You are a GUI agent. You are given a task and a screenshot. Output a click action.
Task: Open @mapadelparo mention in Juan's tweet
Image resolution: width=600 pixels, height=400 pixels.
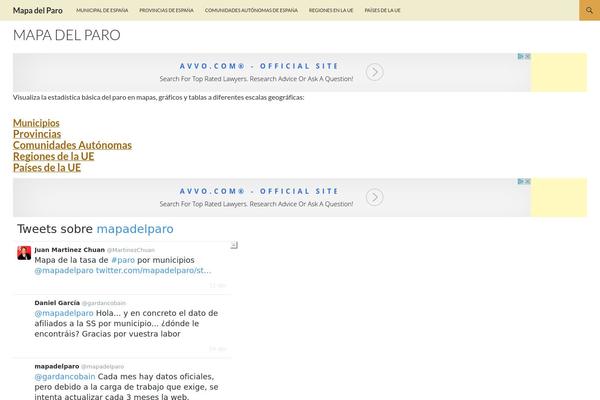[x=64, y=270]
